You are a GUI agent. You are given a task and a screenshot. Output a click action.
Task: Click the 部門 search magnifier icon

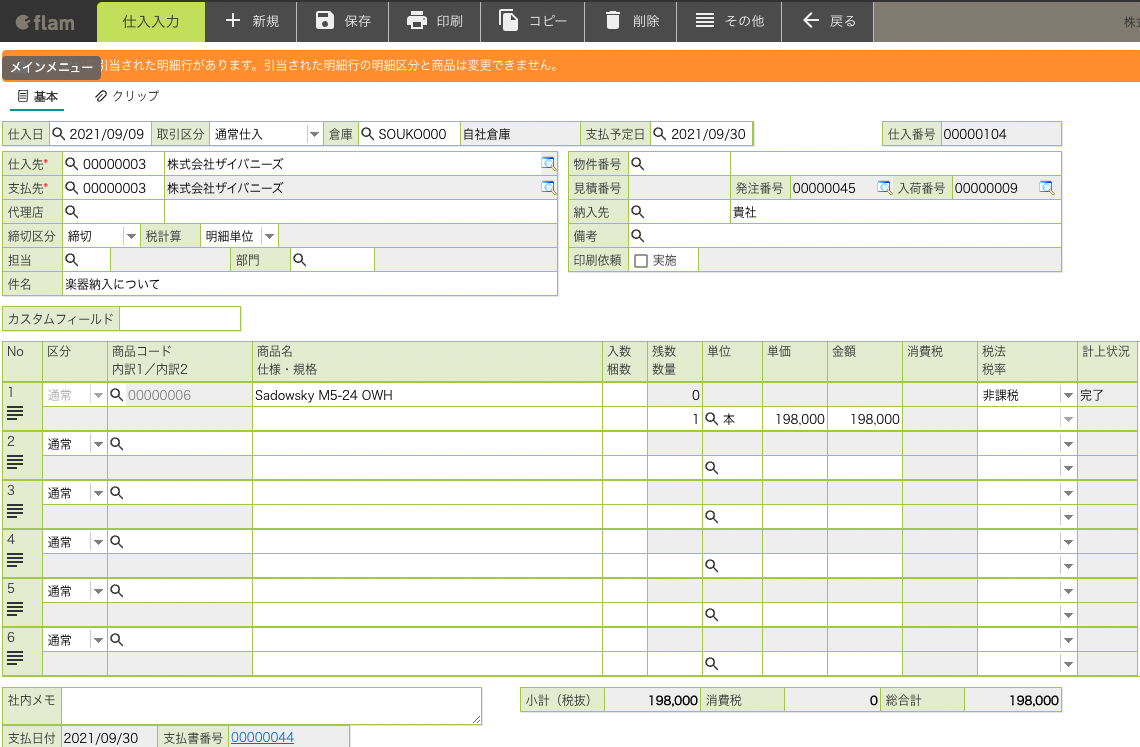300,260
